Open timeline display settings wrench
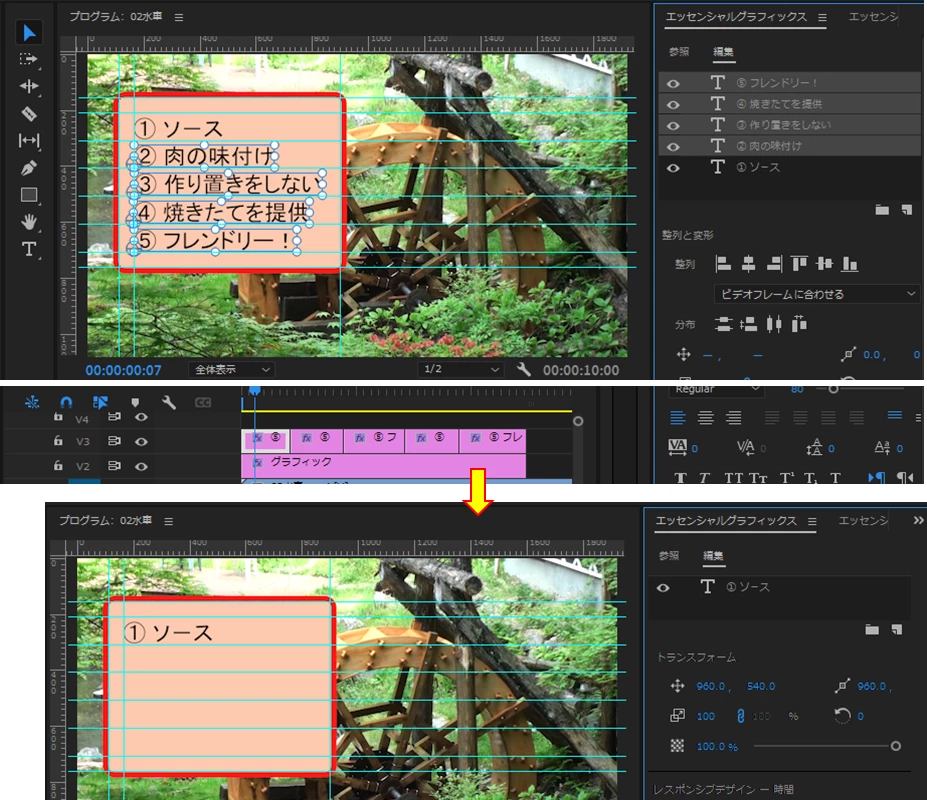Viewport: 927px width, 800px height. point(169,403)
